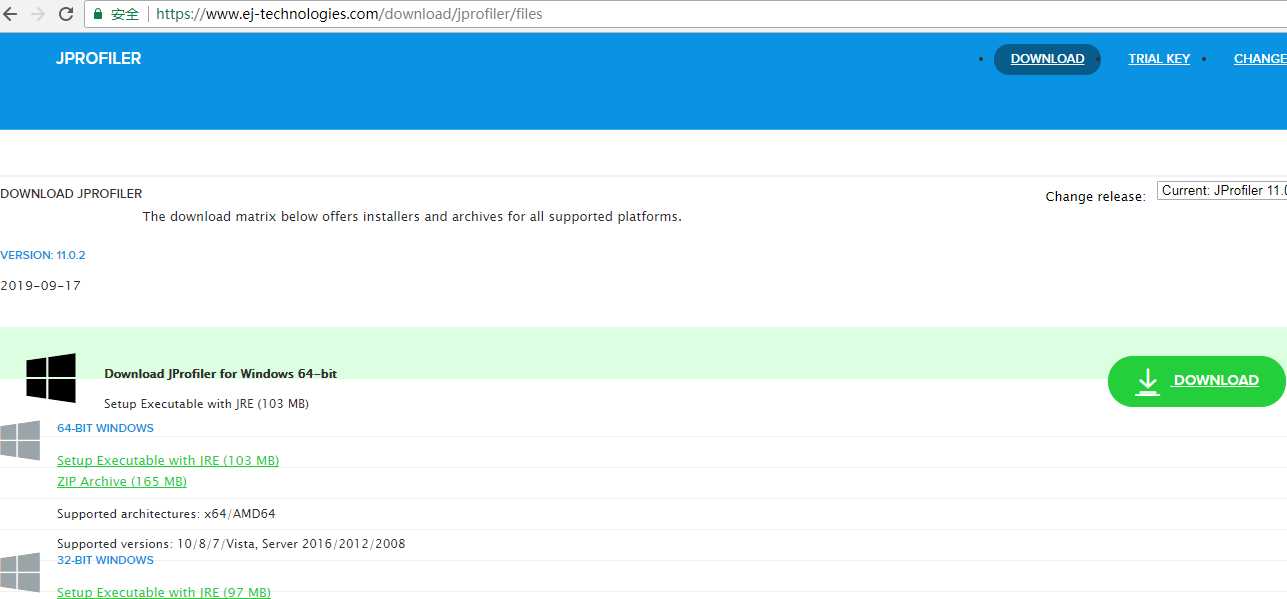Select the DOWNLOAD menu item in header
The height and width of the screenshot is (599, 1287).
(1047, 59)
